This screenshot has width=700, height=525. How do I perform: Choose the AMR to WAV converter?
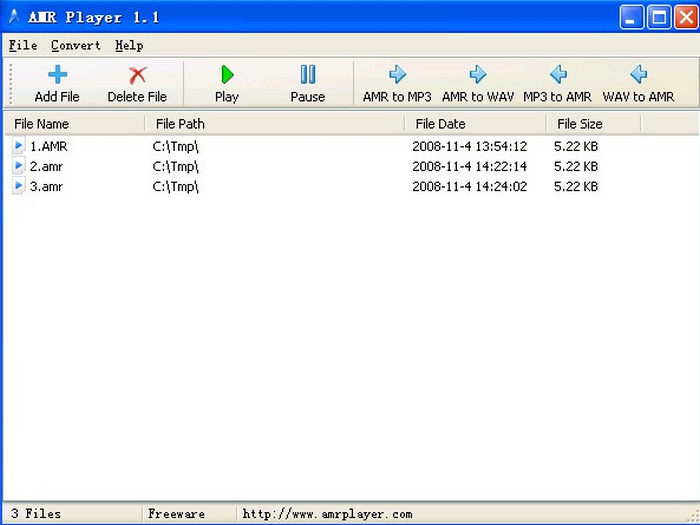click(477, 83)
